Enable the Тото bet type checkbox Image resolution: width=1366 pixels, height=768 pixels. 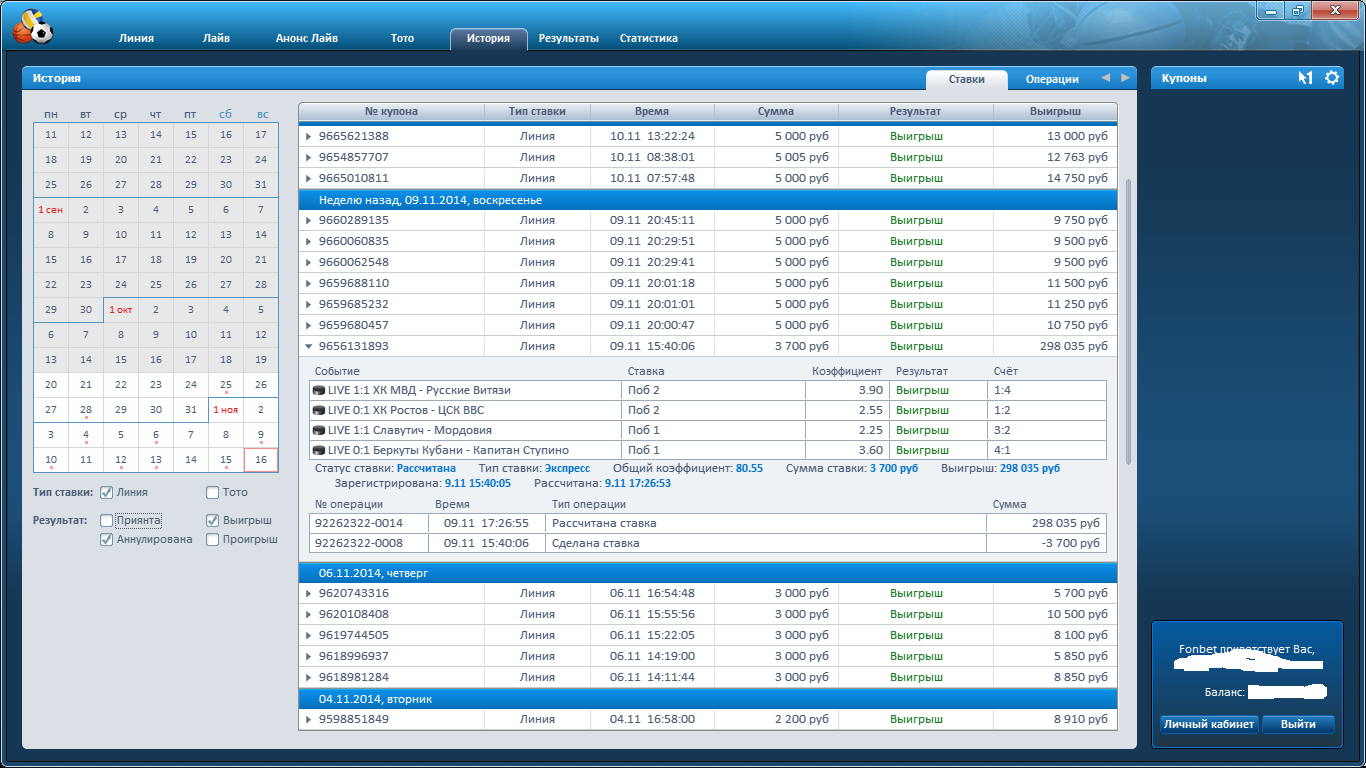point(212,492)
